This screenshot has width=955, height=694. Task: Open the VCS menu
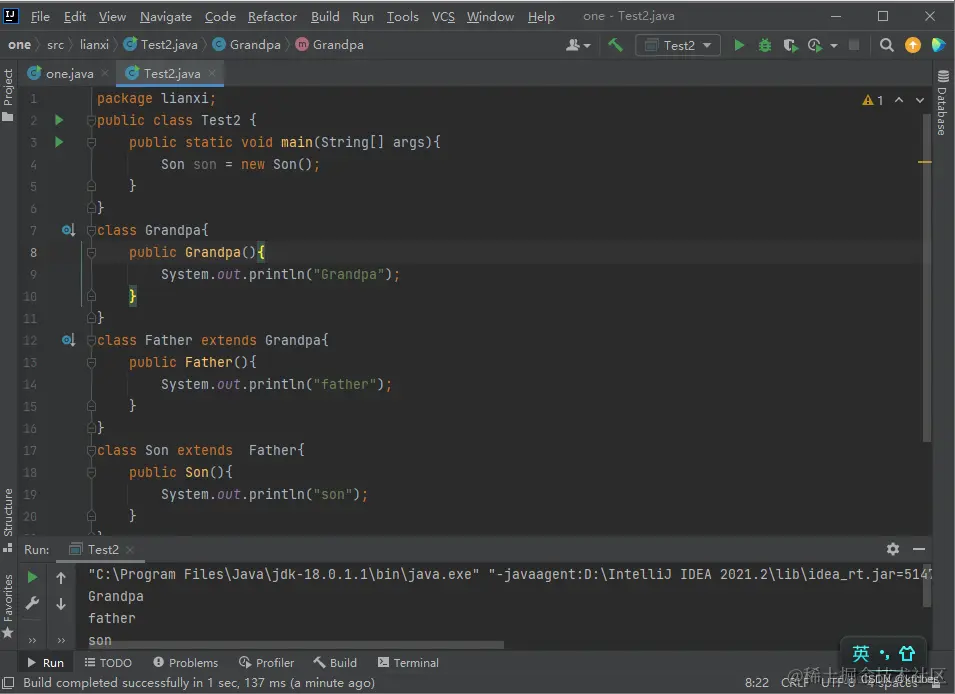pyautogui.click(x=443, y=16)
